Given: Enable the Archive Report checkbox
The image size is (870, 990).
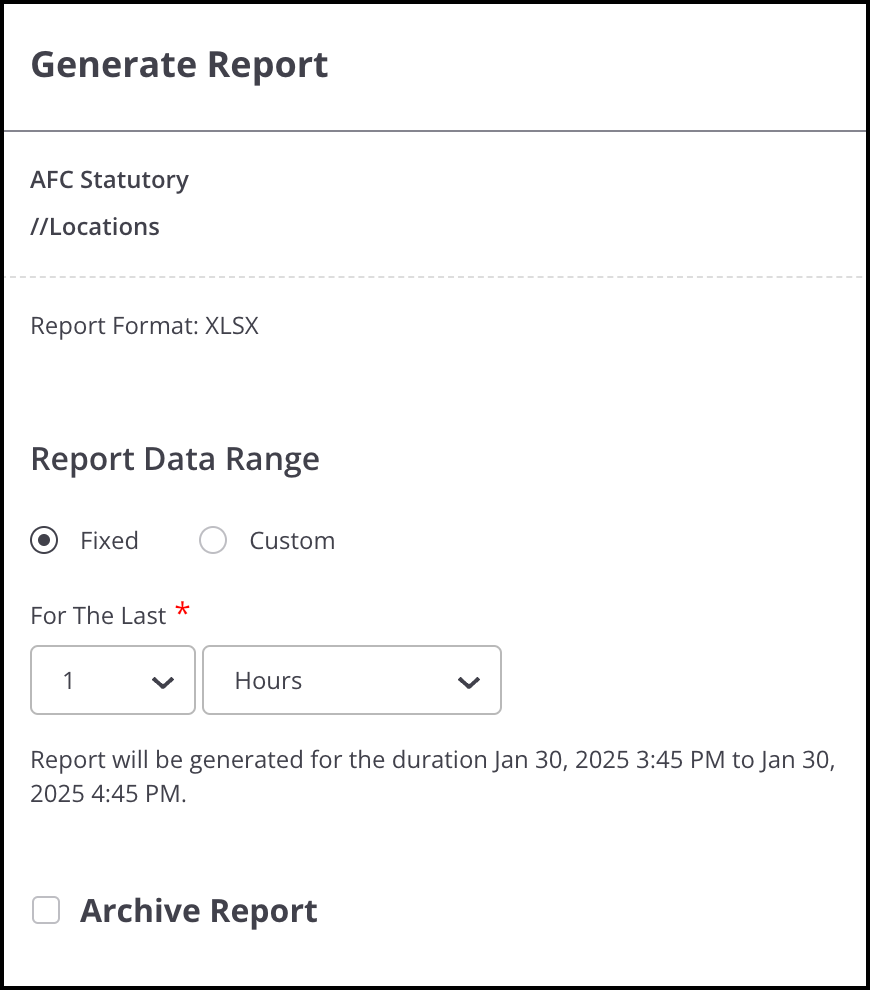Looking at the screenshot, I should pos(46,910).
